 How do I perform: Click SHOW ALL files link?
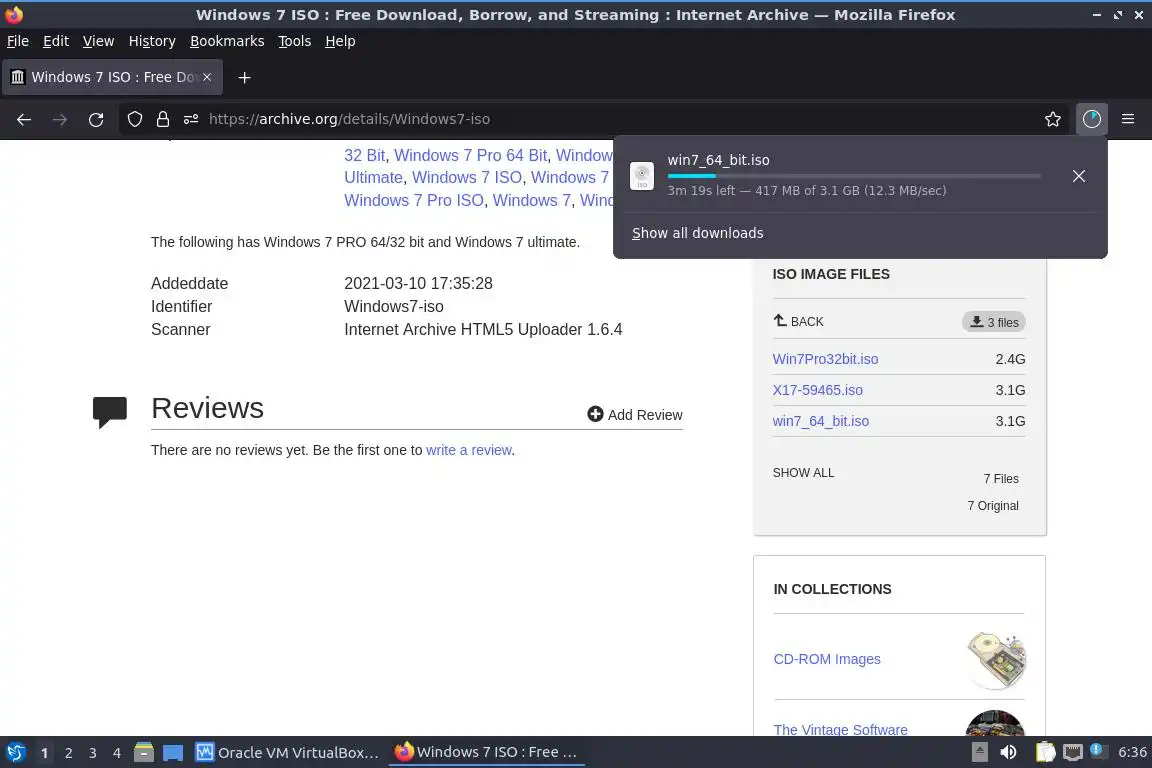click(x=803, y=473)
